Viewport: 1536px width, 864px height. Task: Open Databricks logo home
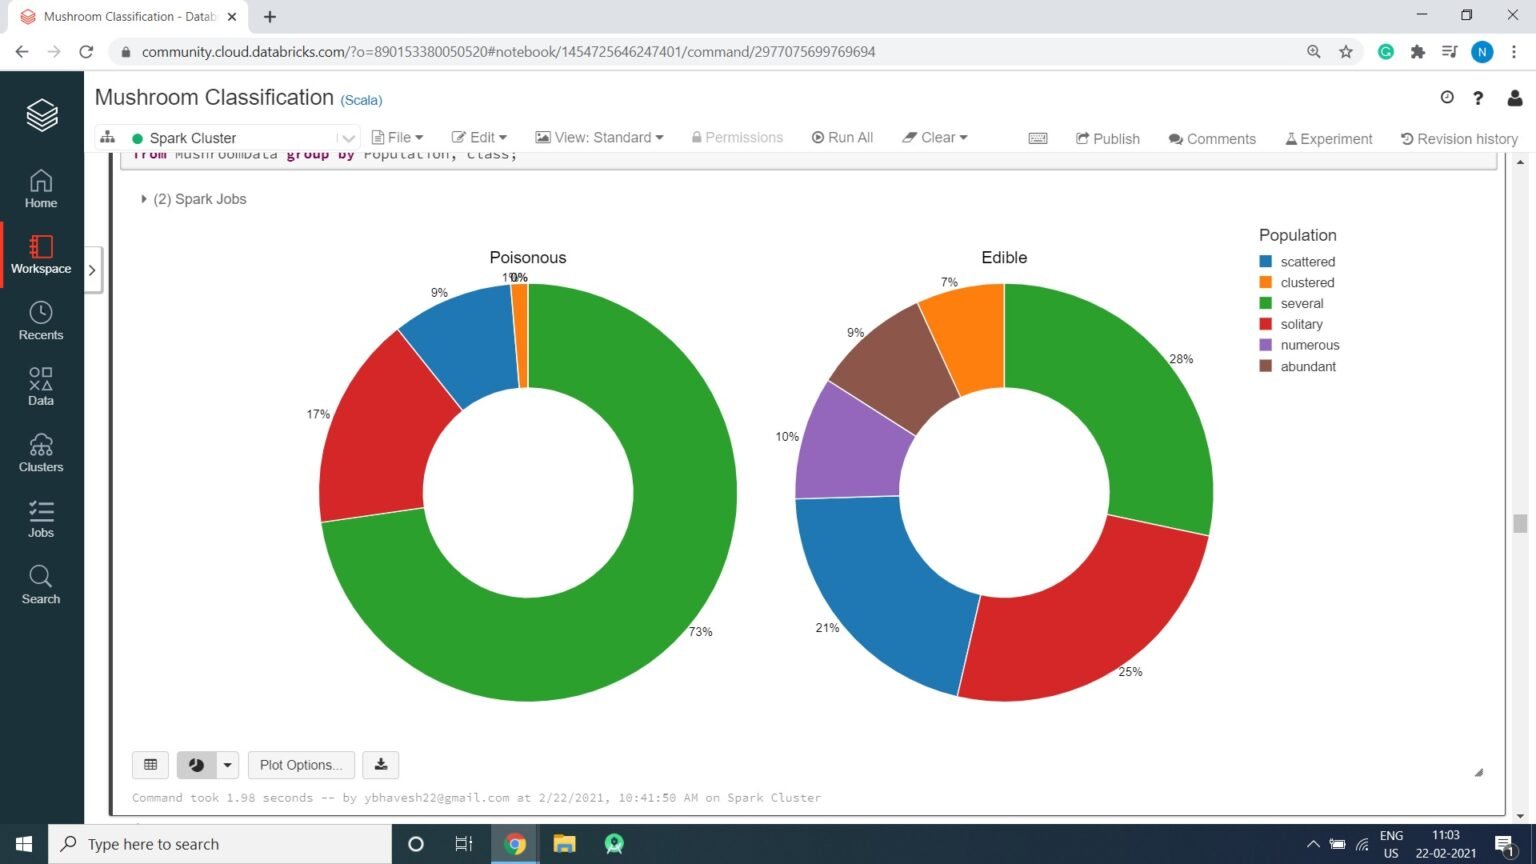click(x=41, y=115)
